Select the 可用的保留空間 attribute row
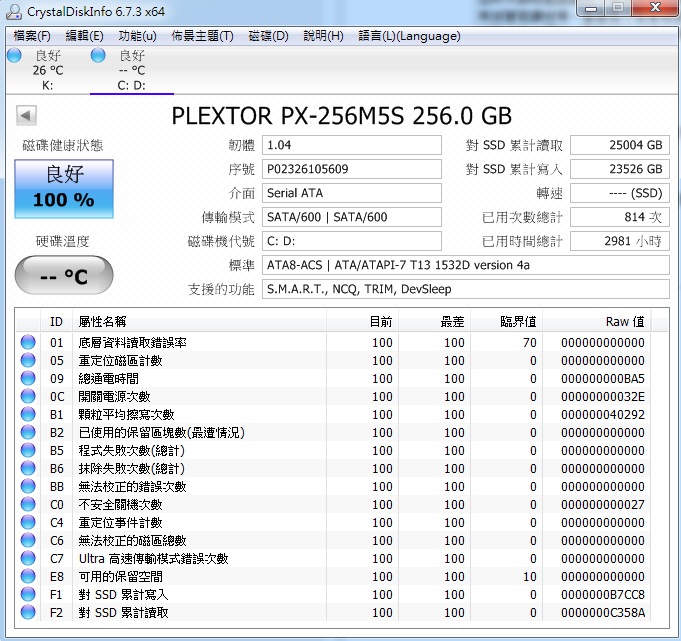681x641 pixels. pos(333,576)
